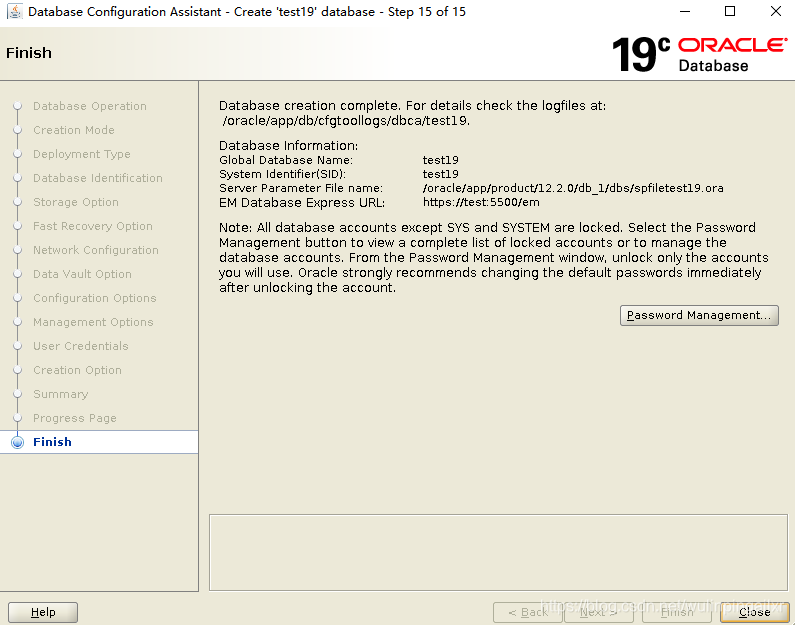Maximize the Database Configuration Assistant window
This screenshot has width=795, height=625.
click(730, 11)
